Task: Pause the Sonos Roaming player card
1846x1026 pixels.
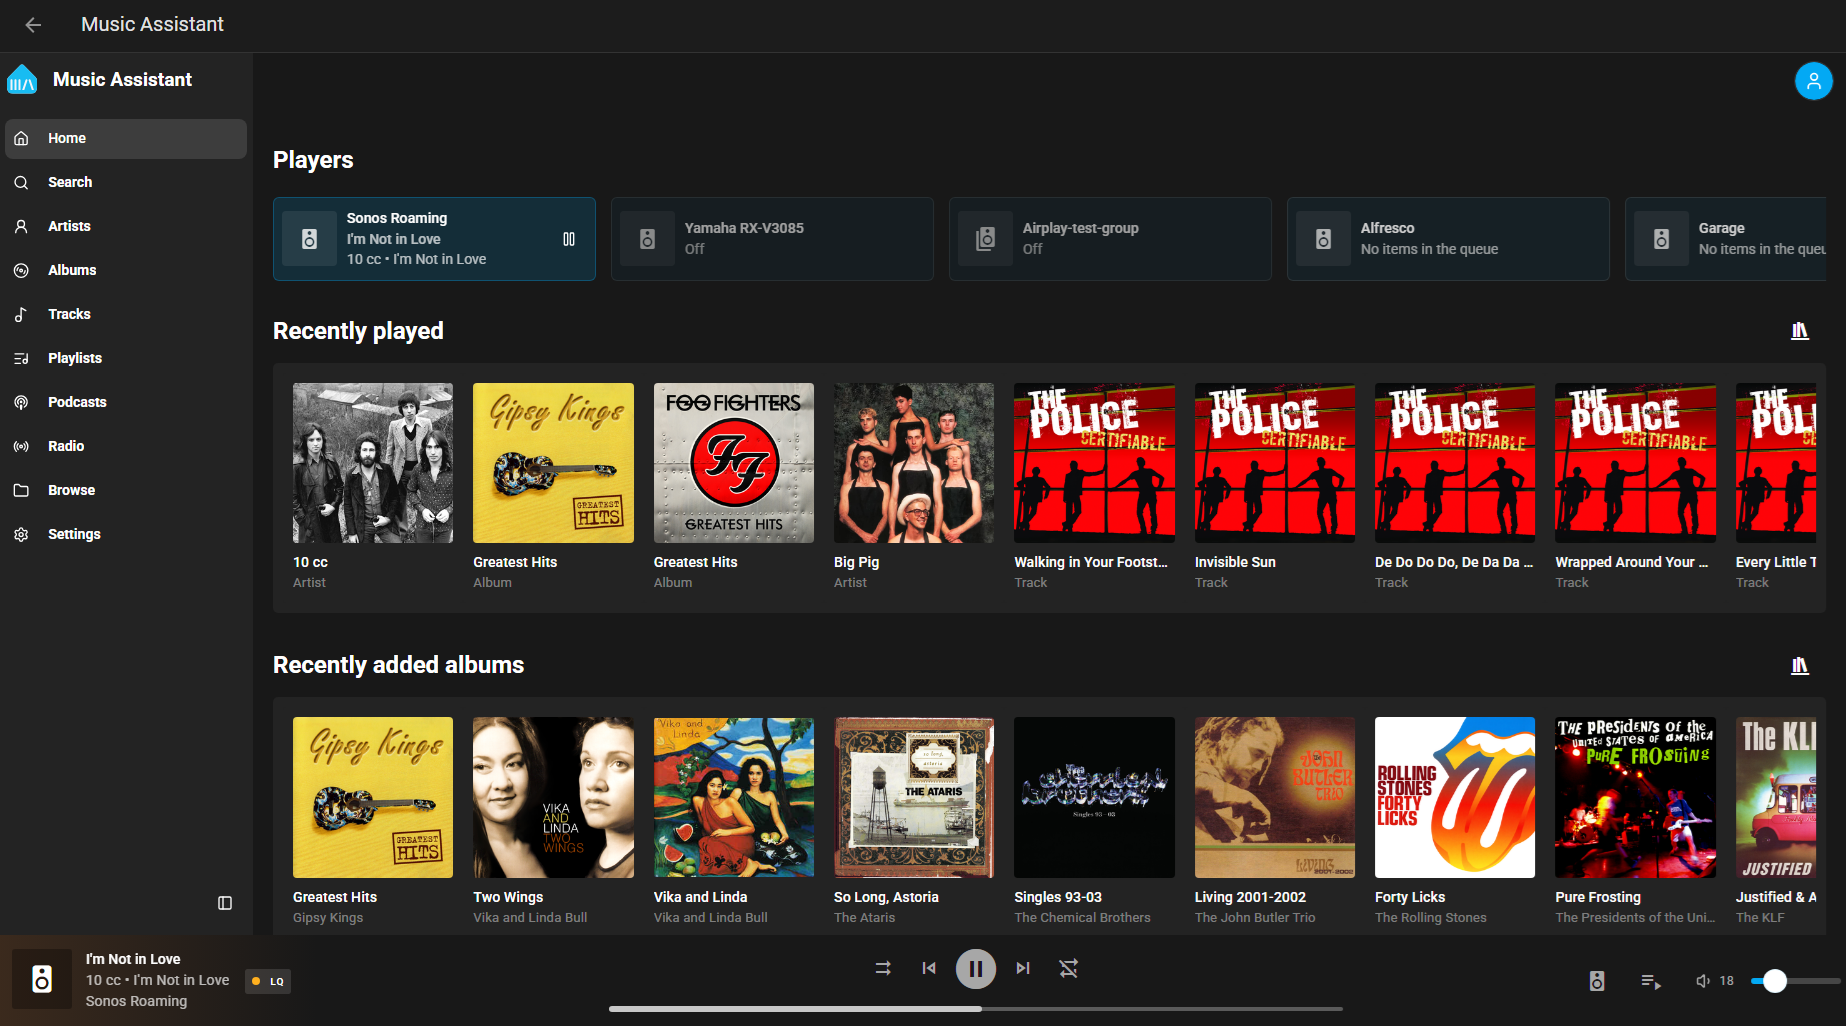Action: coord(569,239)
